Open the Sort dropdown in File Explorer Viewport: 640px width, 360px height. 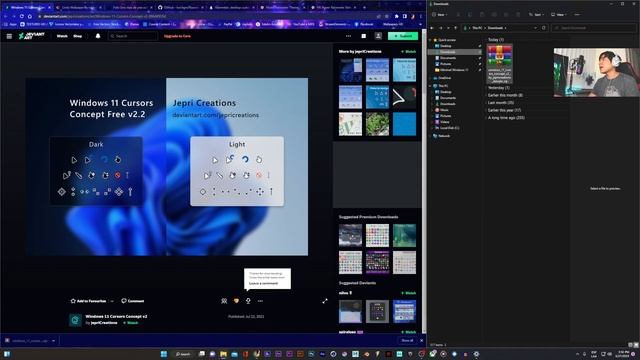pos(536,15)
